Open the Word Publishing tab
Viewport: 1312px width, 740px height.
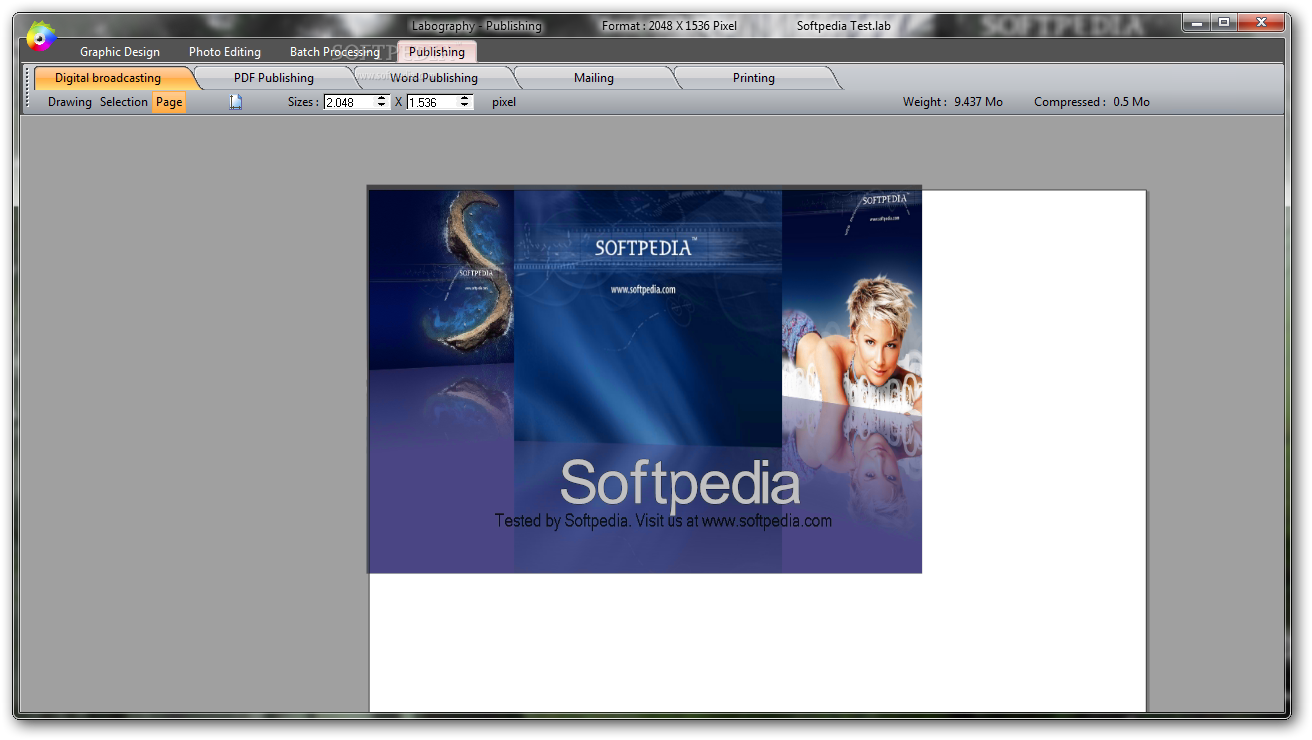[434, 78]
